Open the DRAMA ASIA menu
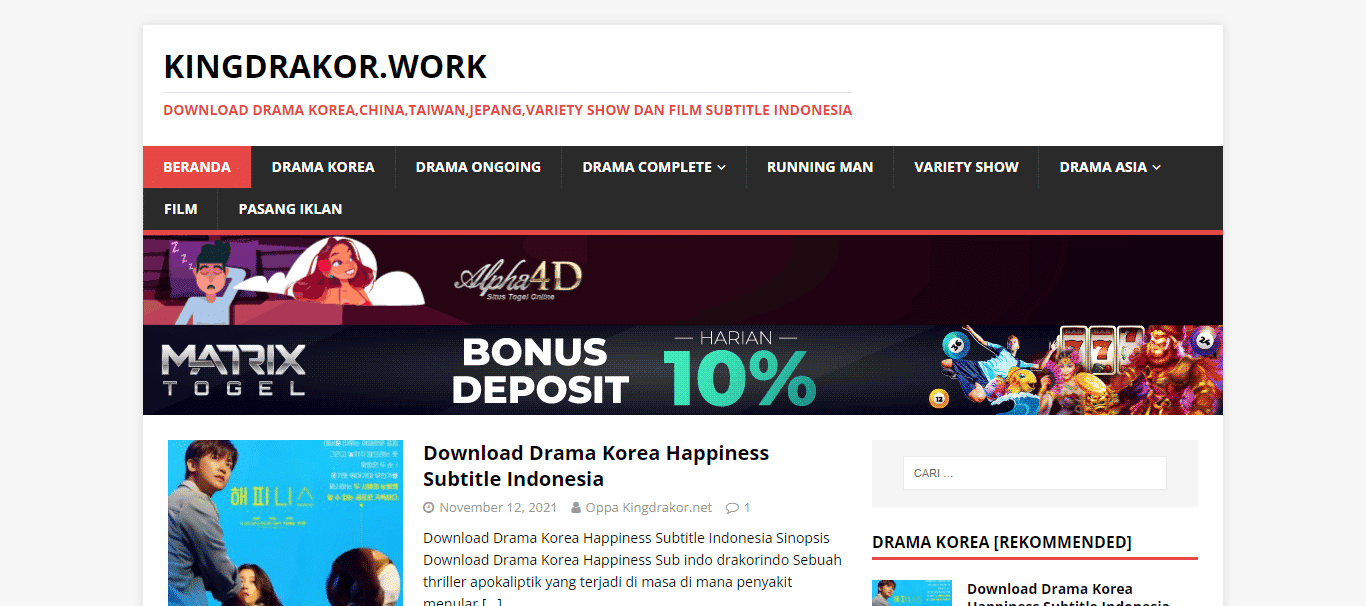 coord(1110,167)
